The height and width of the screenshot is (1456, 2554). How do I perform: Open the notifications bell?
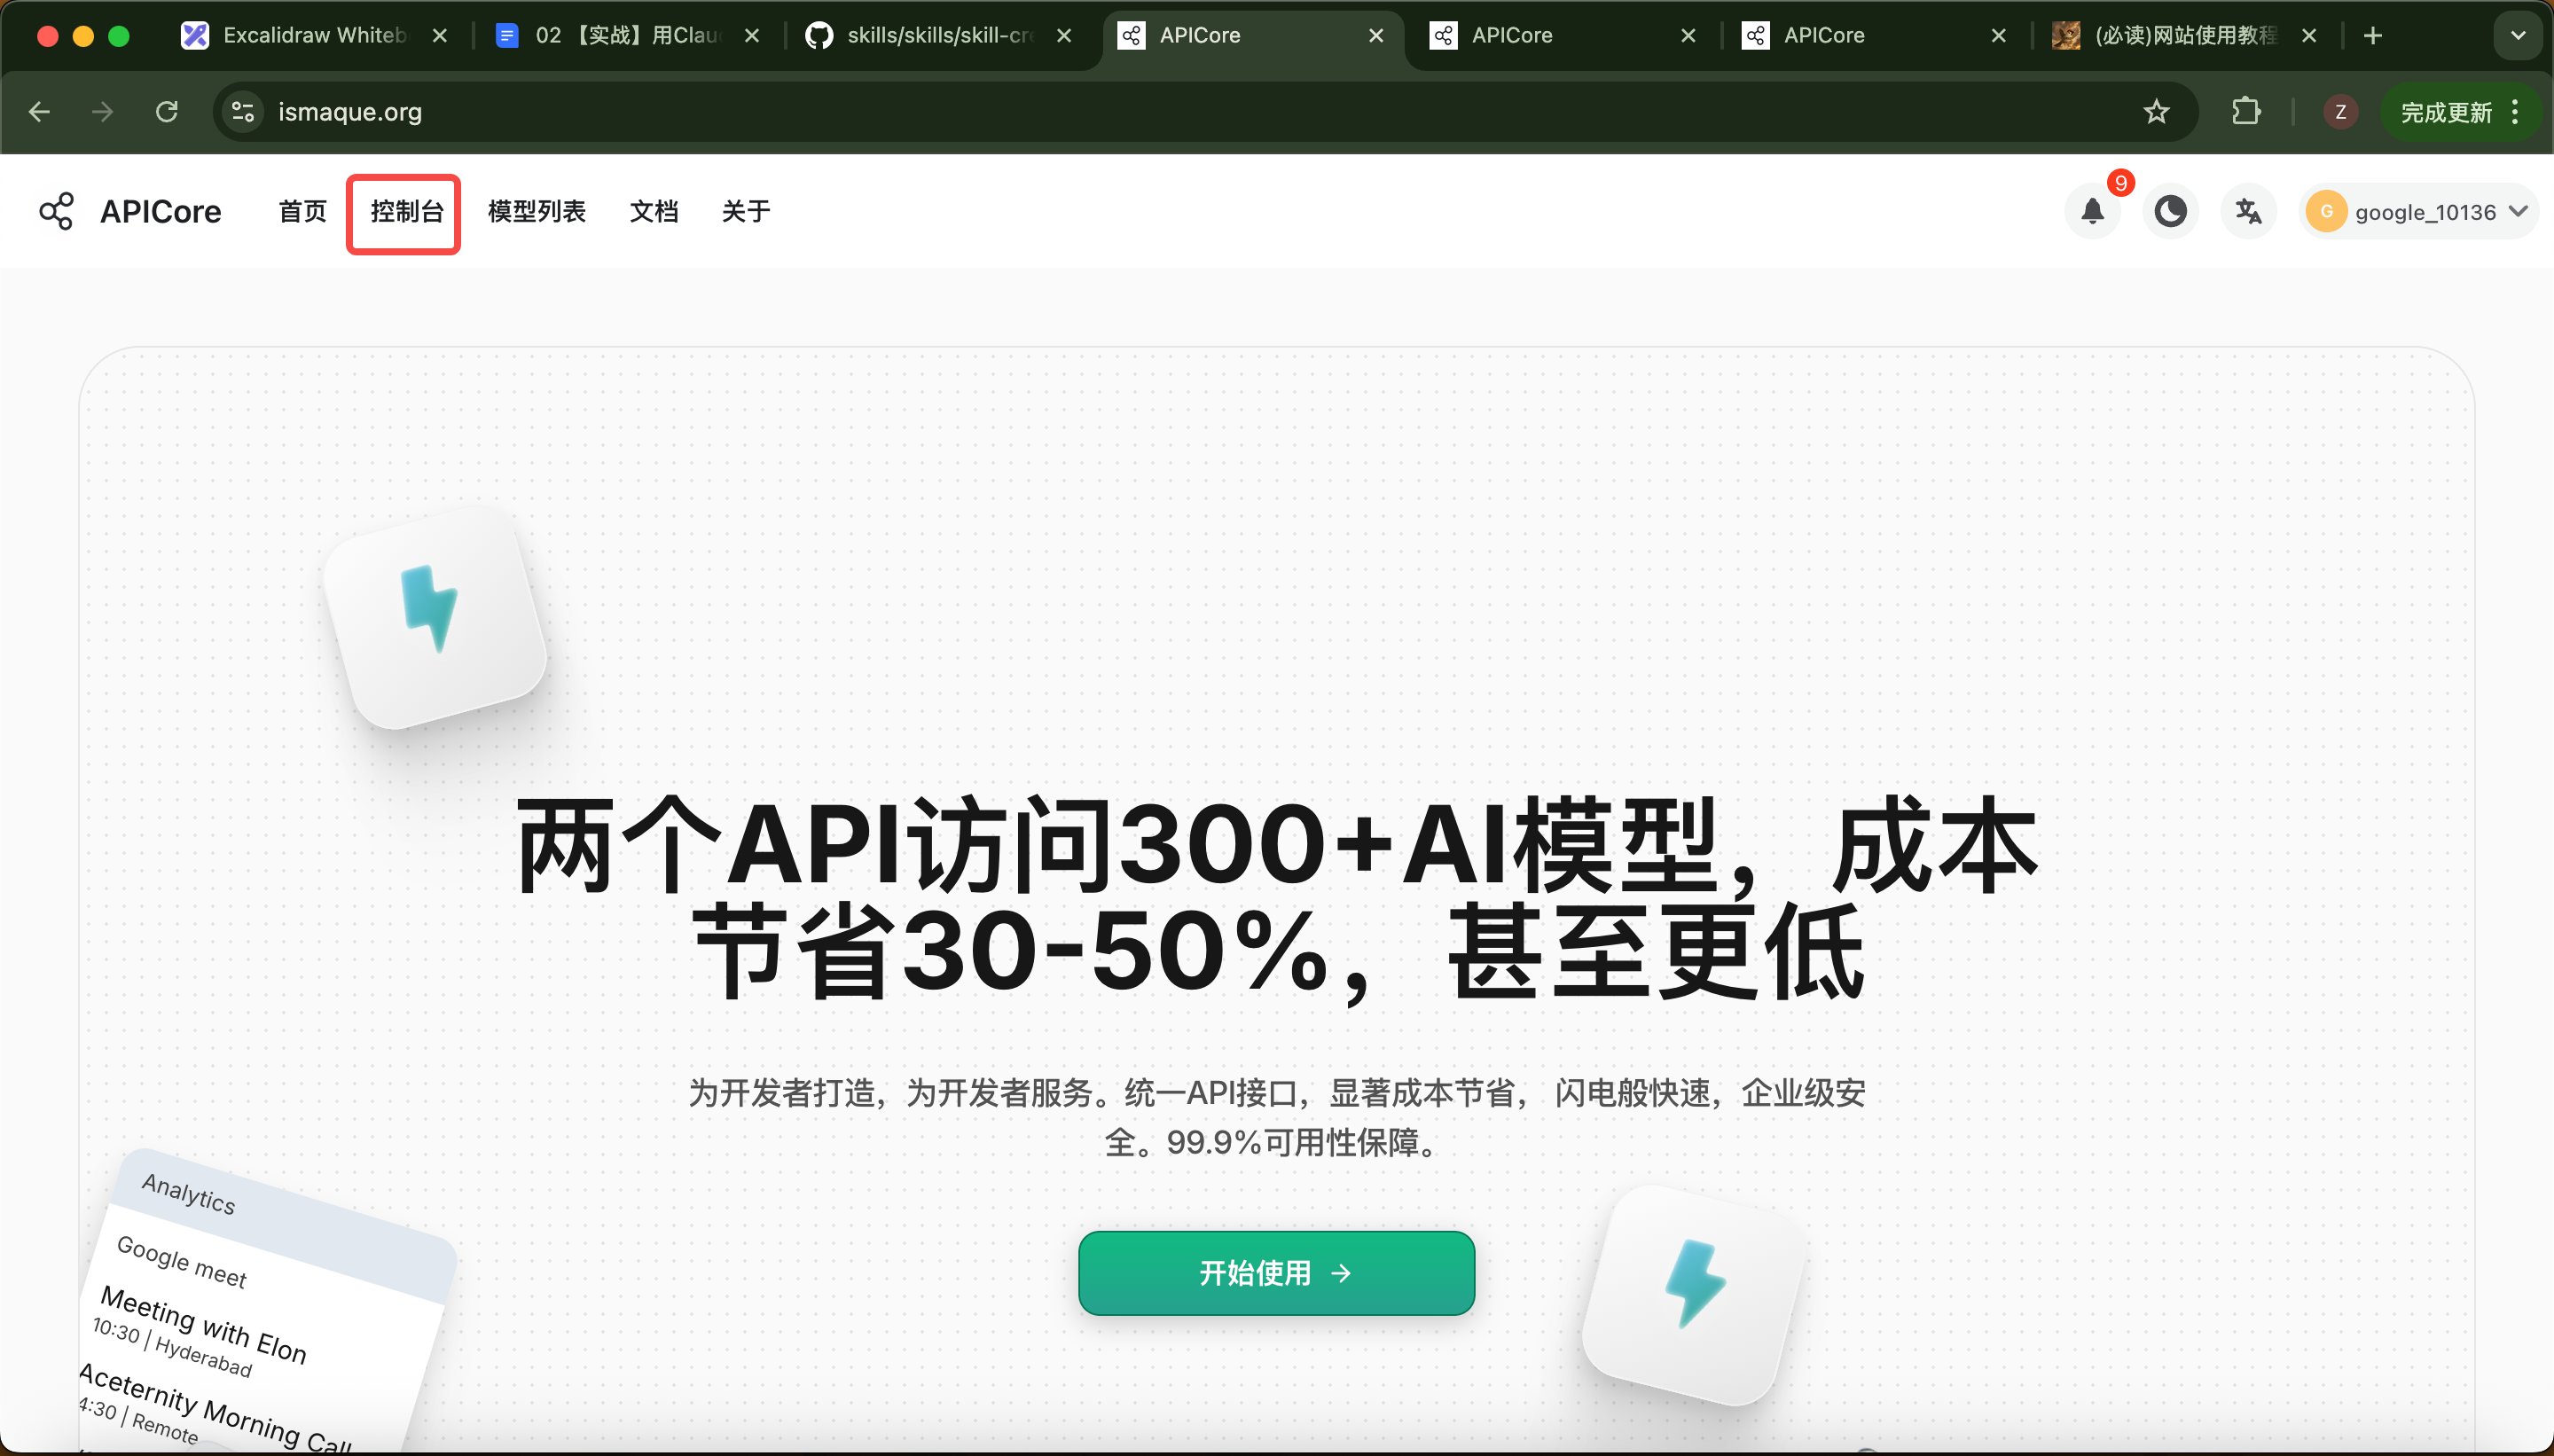2092,211
